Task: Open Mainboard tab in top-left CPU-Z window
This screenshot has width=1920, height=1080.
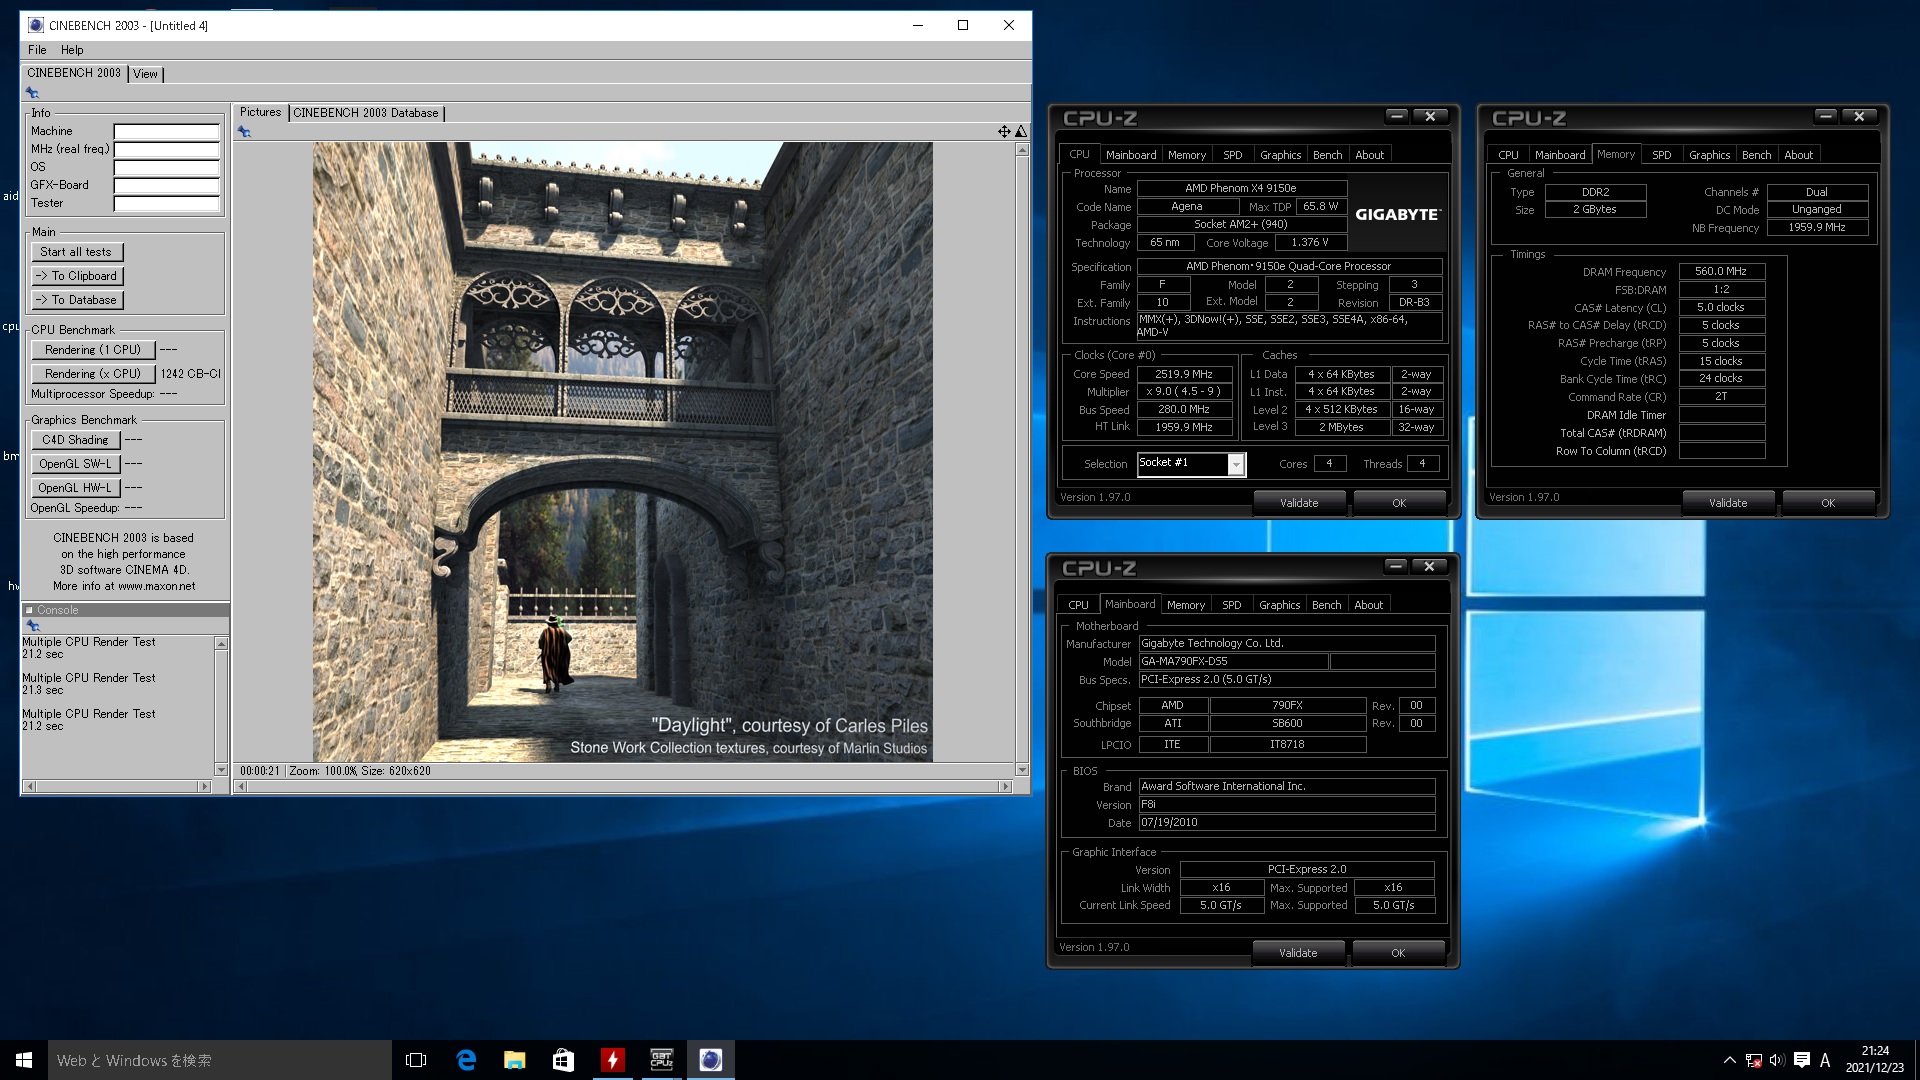Action: point(1131,155)
